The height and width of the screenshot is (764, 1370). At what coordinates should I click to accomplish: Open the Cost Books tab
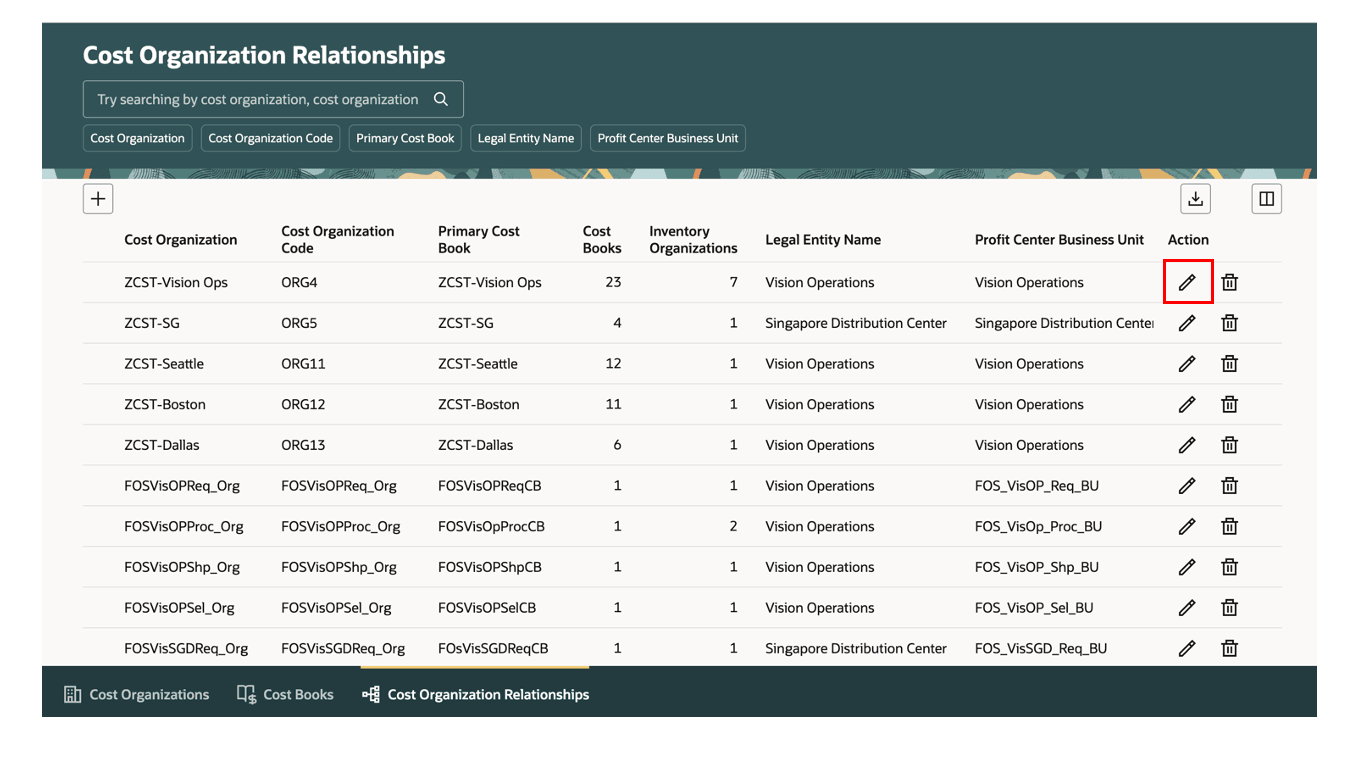coord(286,694)
